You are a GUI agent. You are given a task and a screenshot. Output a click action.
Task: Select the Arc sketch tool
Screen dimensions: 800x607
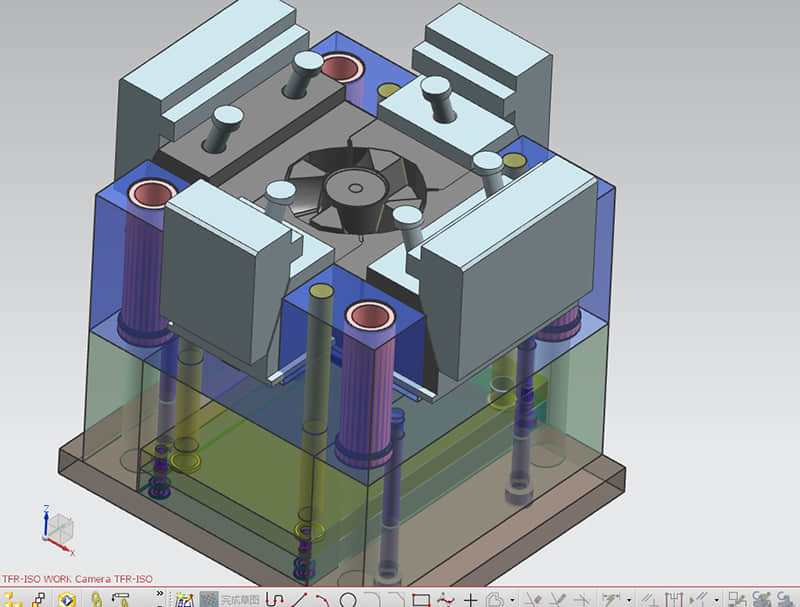click(x=322, y=599)
